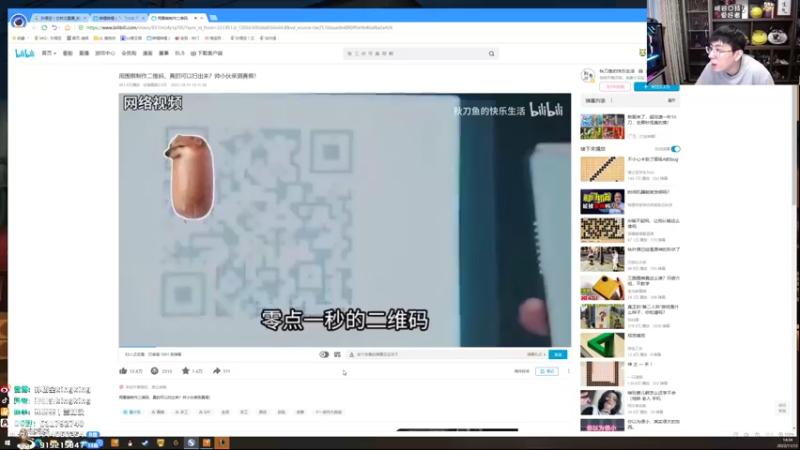Viewport: 800px width, 450px height.
Task: Open the dense Go board pattern video thumbnail
Action: click(602, 230)
